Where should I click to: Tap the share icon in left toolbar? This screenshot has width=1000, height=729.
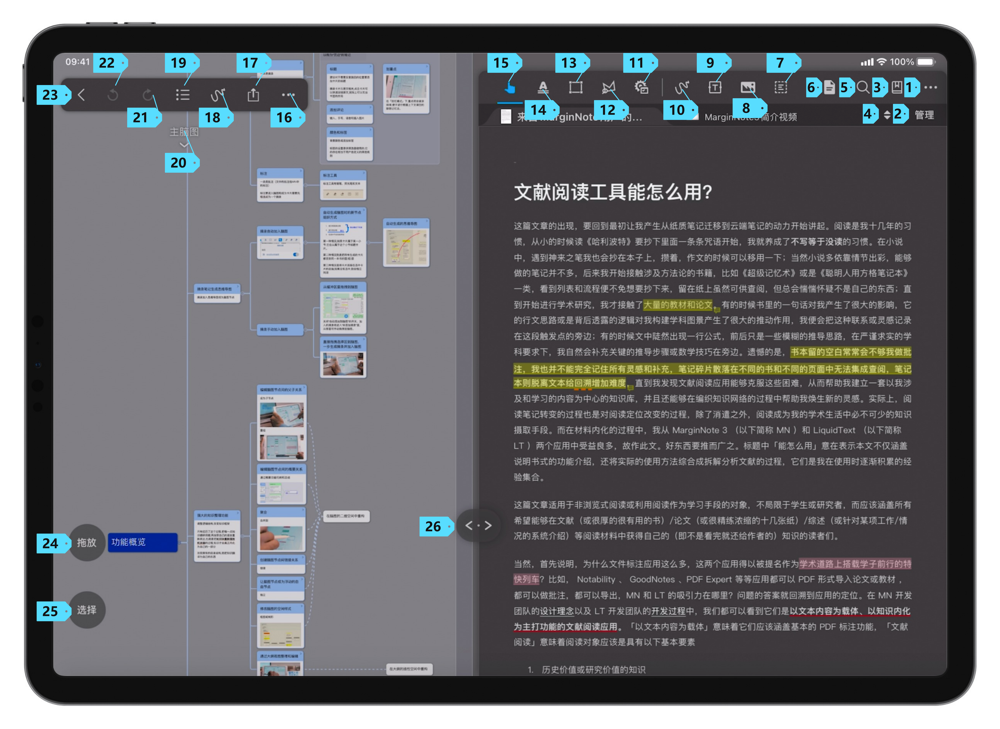click(x=253, y=95)
